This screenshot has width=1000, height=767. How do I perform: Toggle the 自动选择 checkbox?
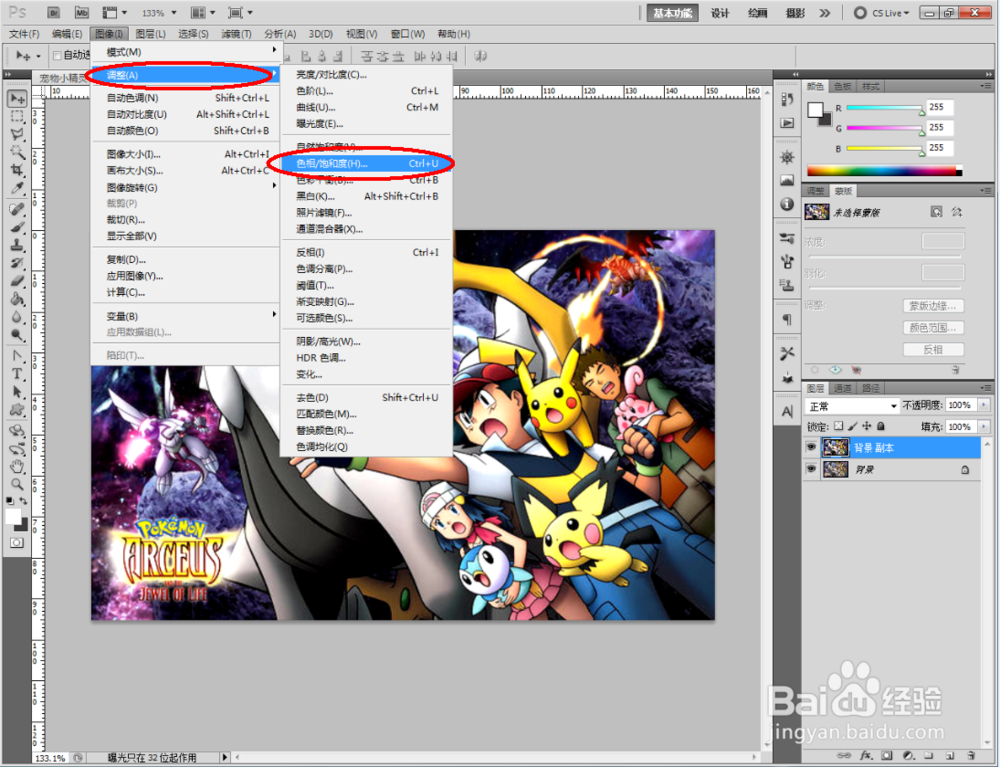click(57, 55)
